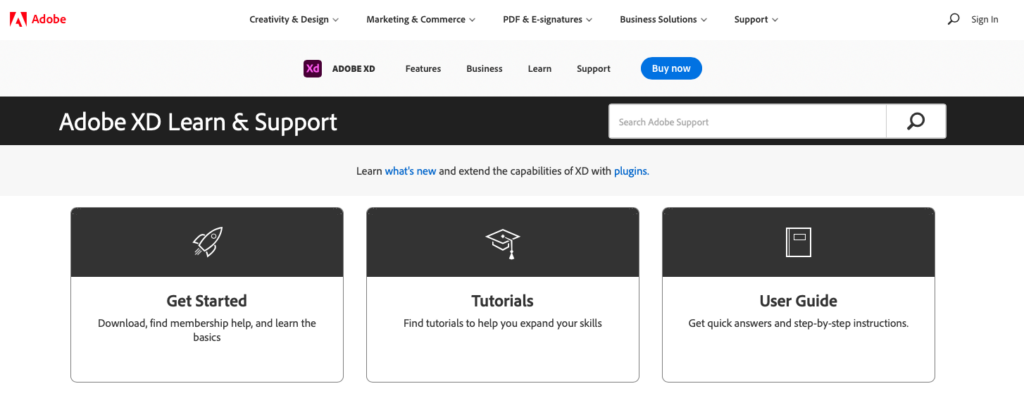The image size is (1024, 410).
Task: Click the header search magnifier icon
Action: [953, 19]
